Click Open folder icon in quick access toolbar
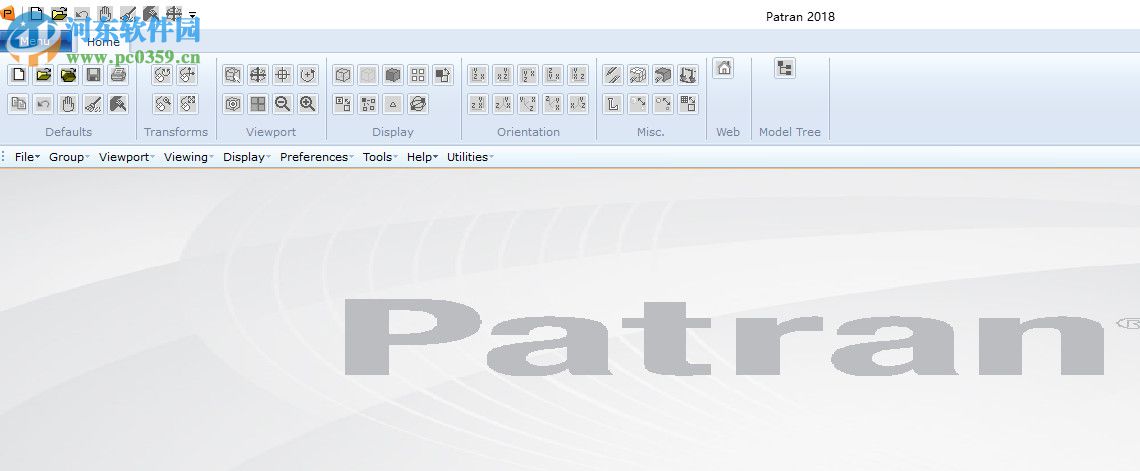 60,13
